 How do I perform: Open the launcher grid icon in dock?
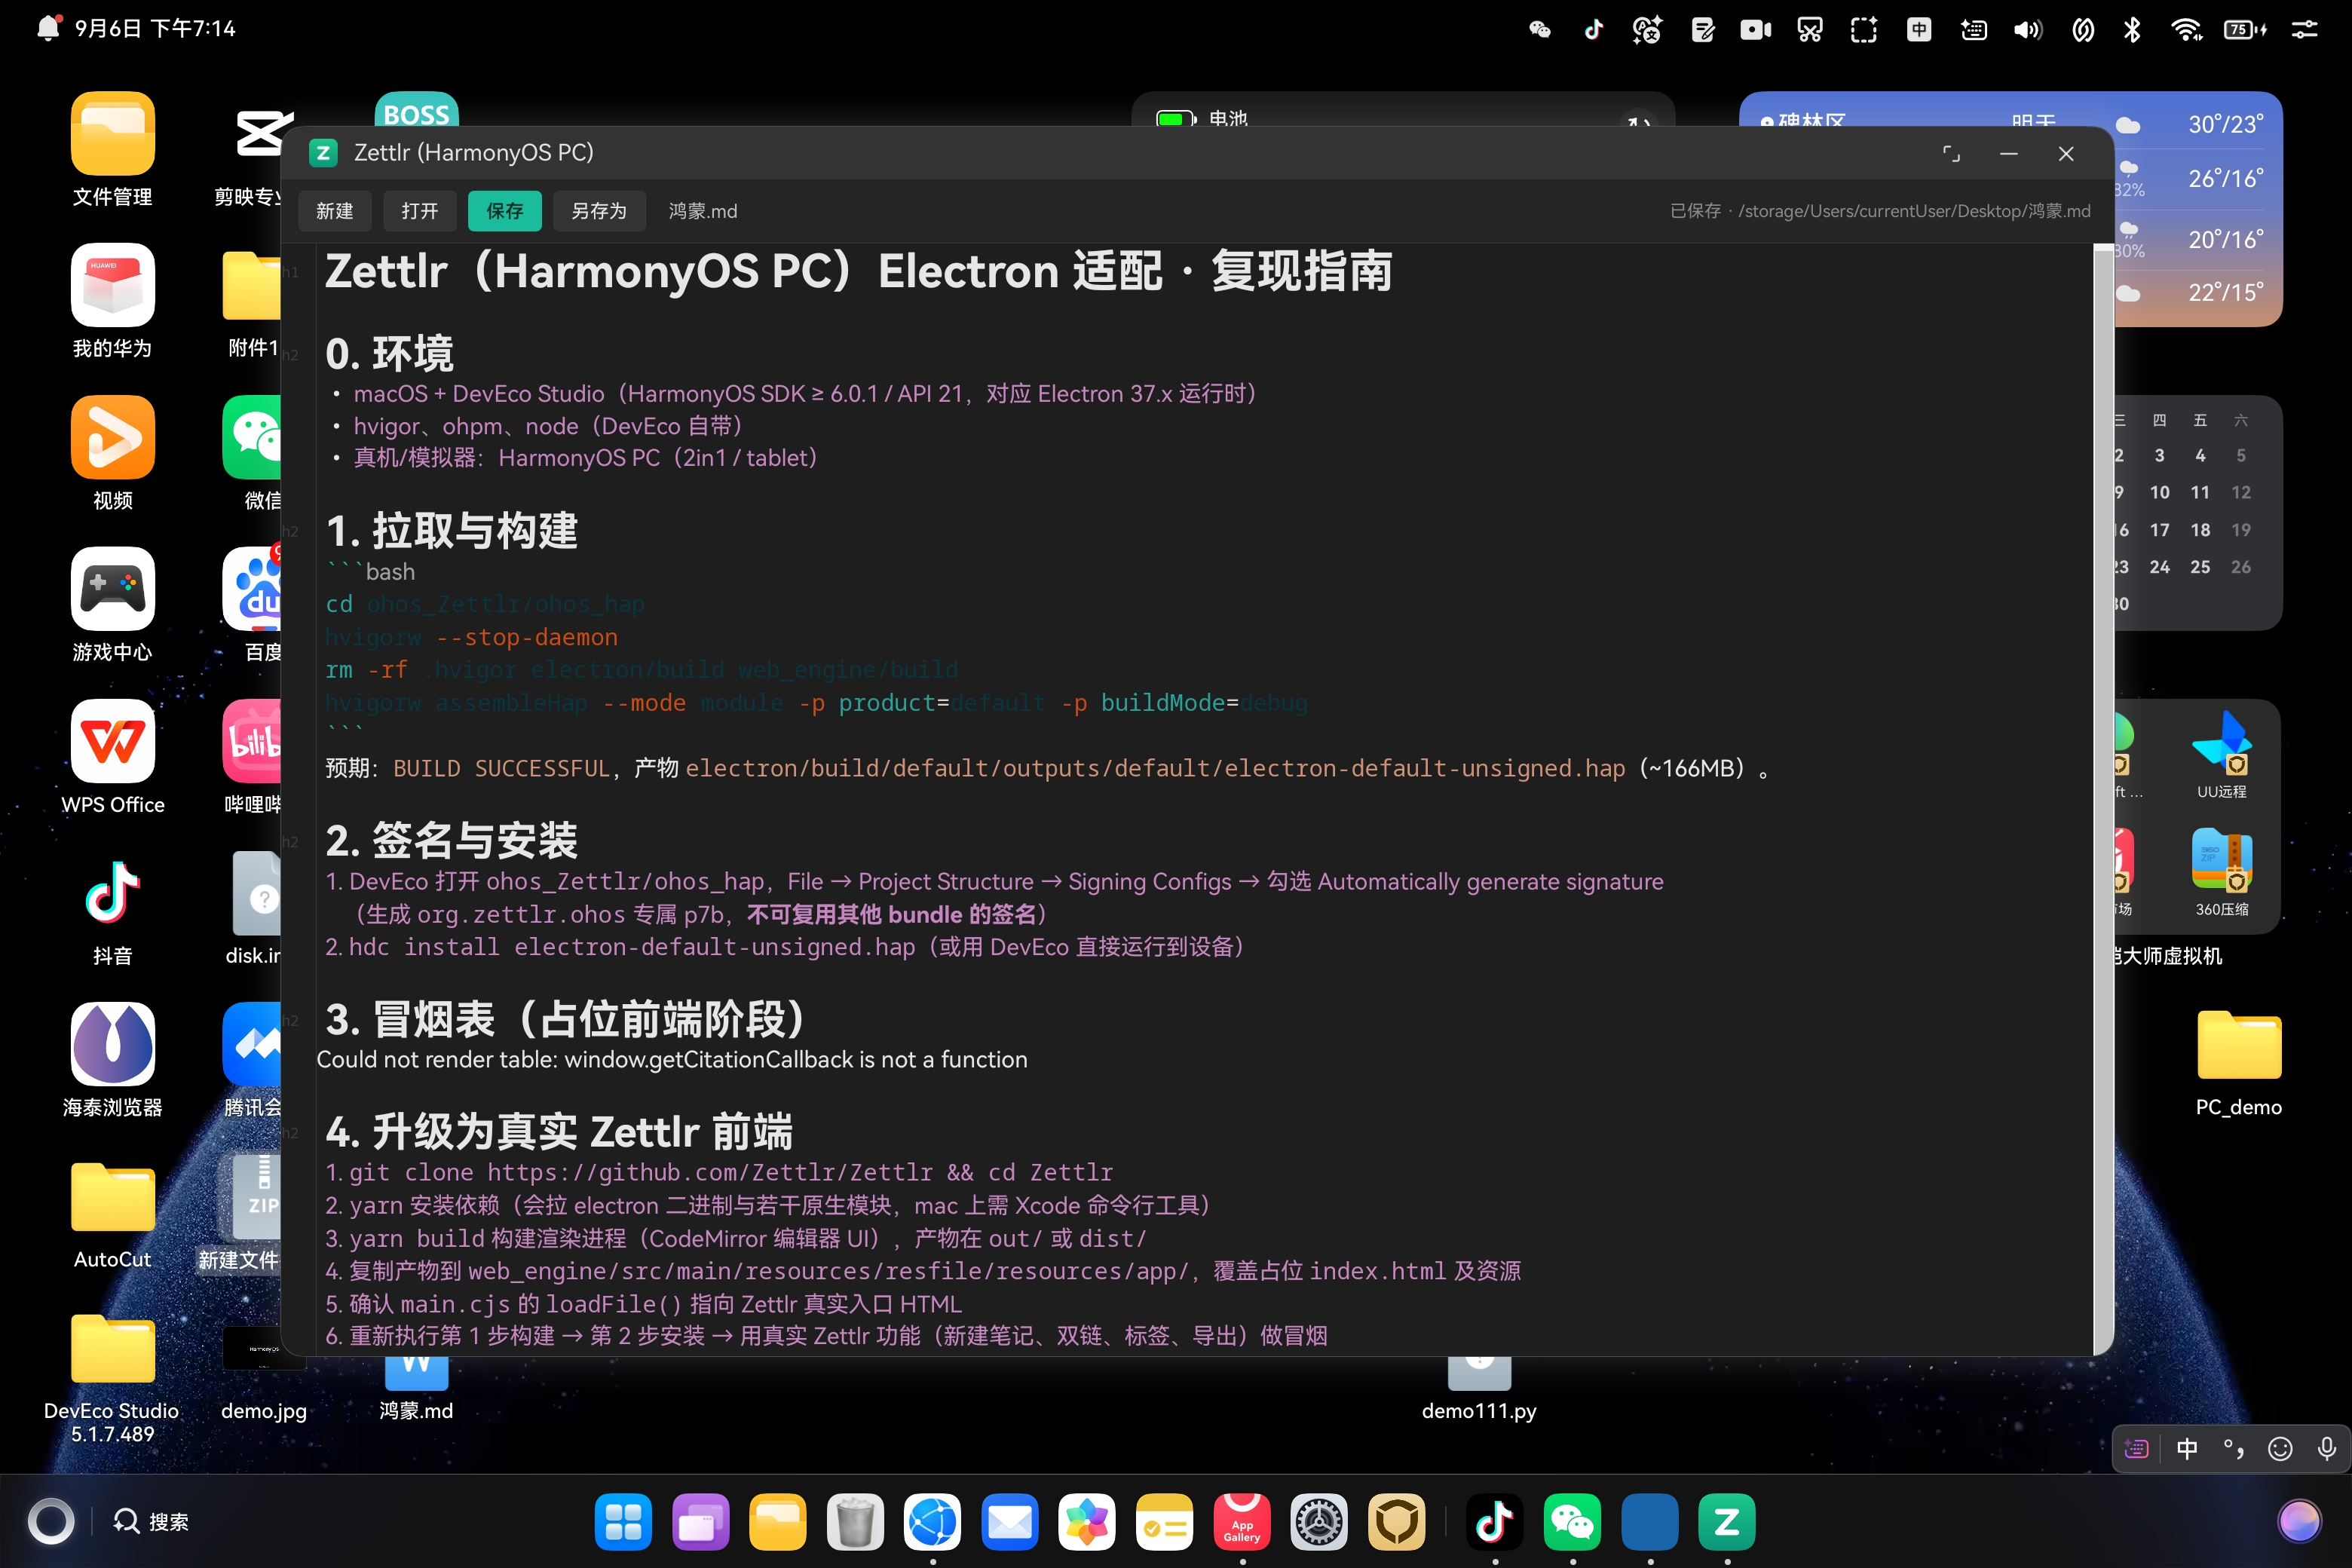click(x=623, y=1522)
